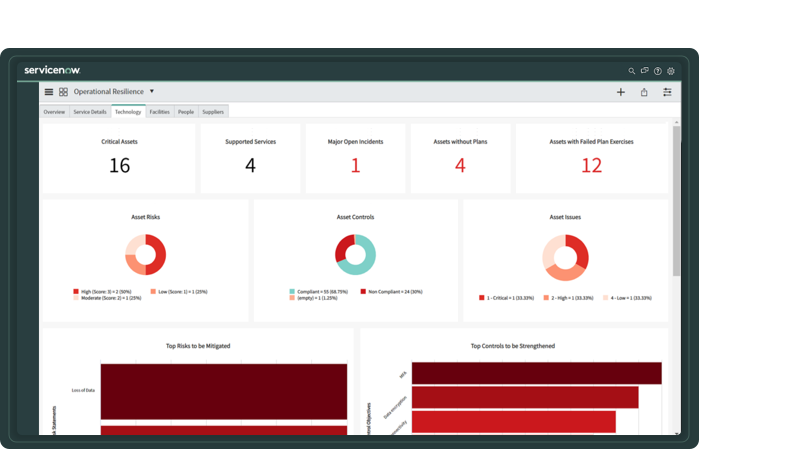Screen dimensions: 800x450
Task: Open the help question mark icon
Action: pos(658,71)
